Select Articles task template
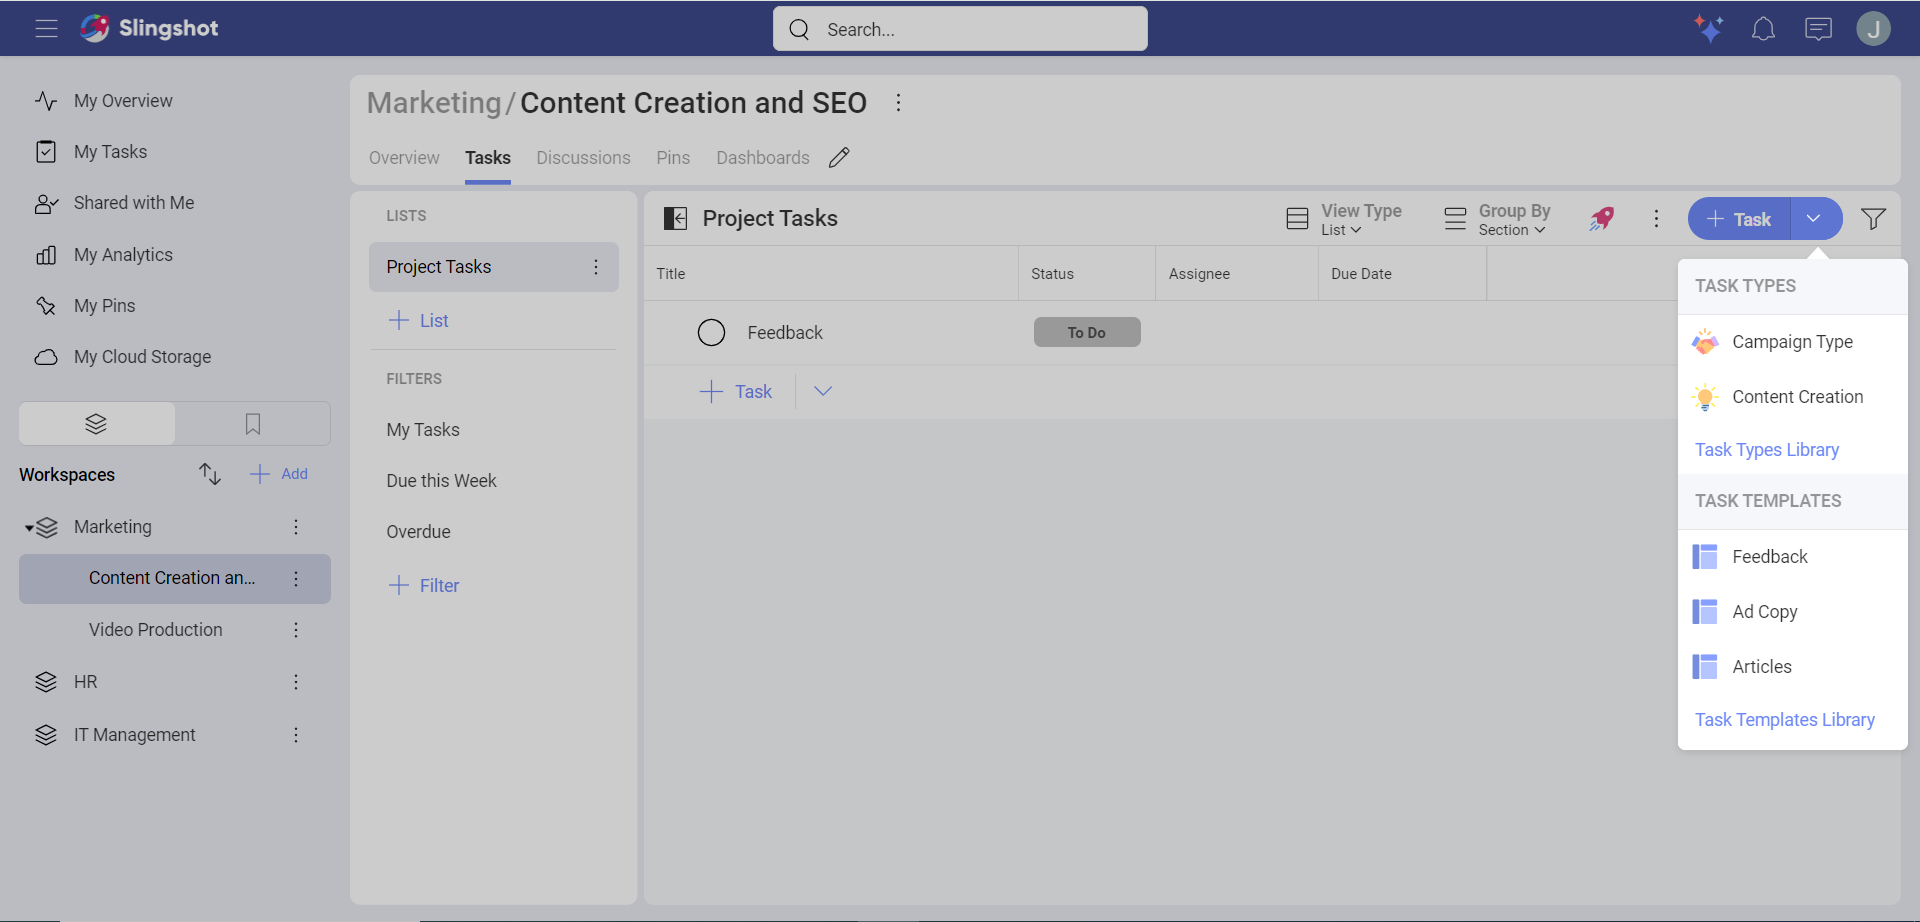The height and width of the screenshot is (922, 1920). click(x=1792, y=667)
